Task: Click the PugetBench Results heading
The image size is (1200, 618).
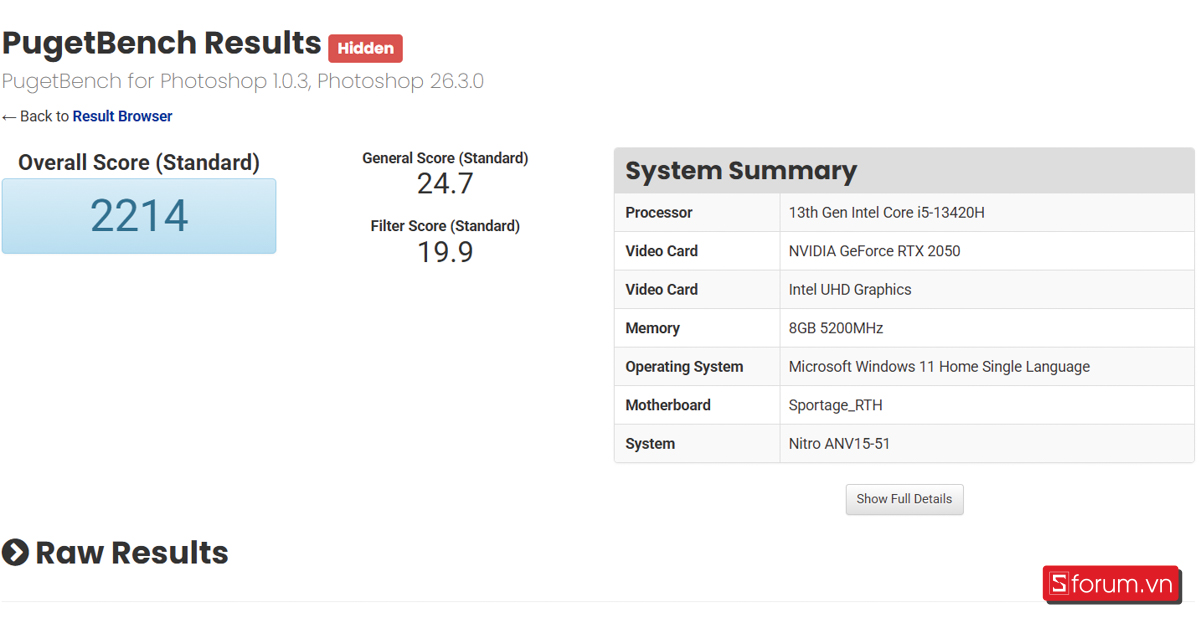Action: [x=161, y=43]
